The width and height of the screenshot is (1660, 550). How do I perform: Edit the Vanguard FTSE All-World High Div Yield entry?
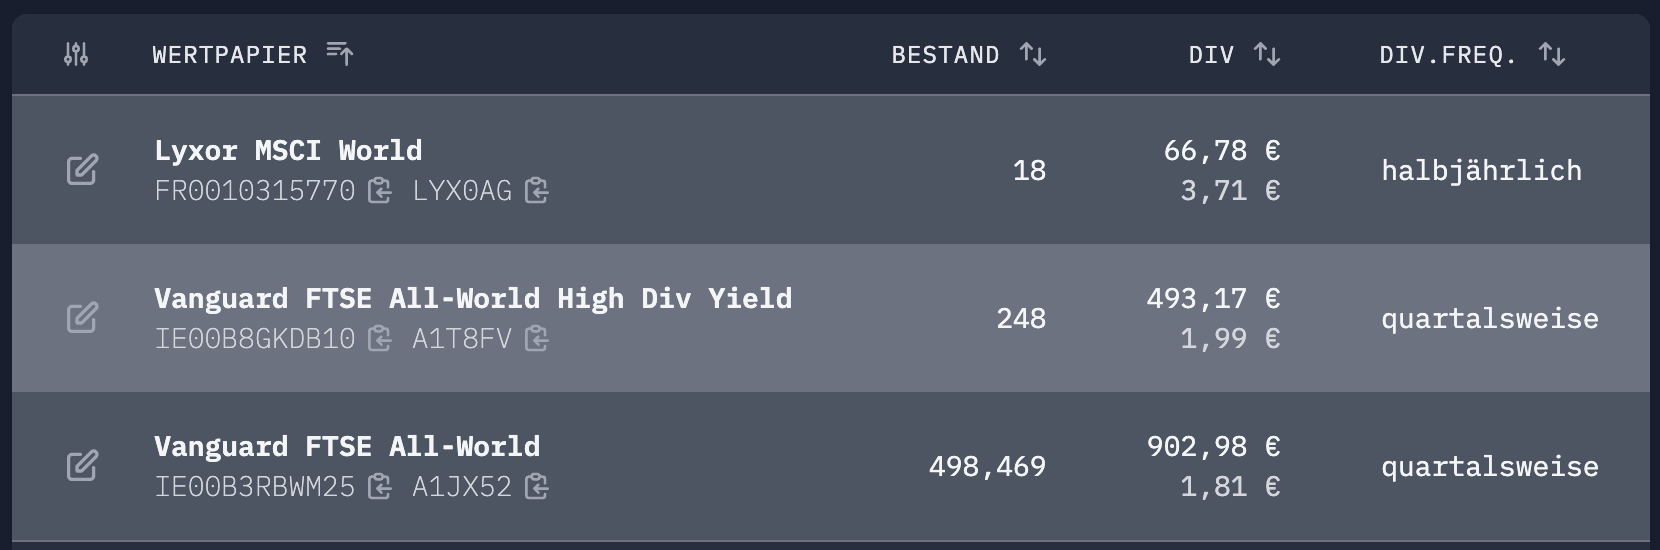click(x=82, y=318)
